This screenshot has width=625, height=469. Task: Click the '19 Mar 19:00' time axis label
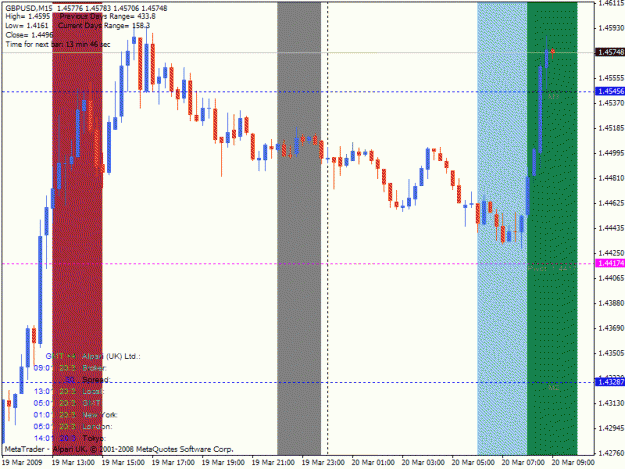point(223,463)
